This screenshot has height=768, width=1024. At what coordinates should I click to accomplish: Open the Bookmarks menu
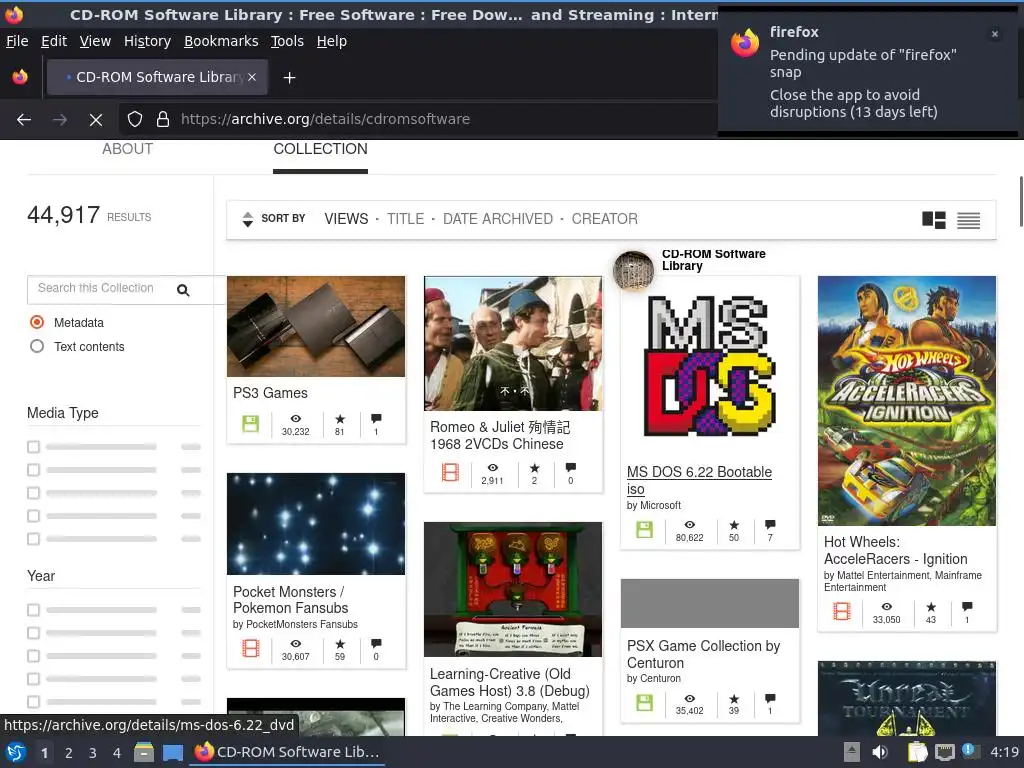pyautogui.click(x=221, y=41)
